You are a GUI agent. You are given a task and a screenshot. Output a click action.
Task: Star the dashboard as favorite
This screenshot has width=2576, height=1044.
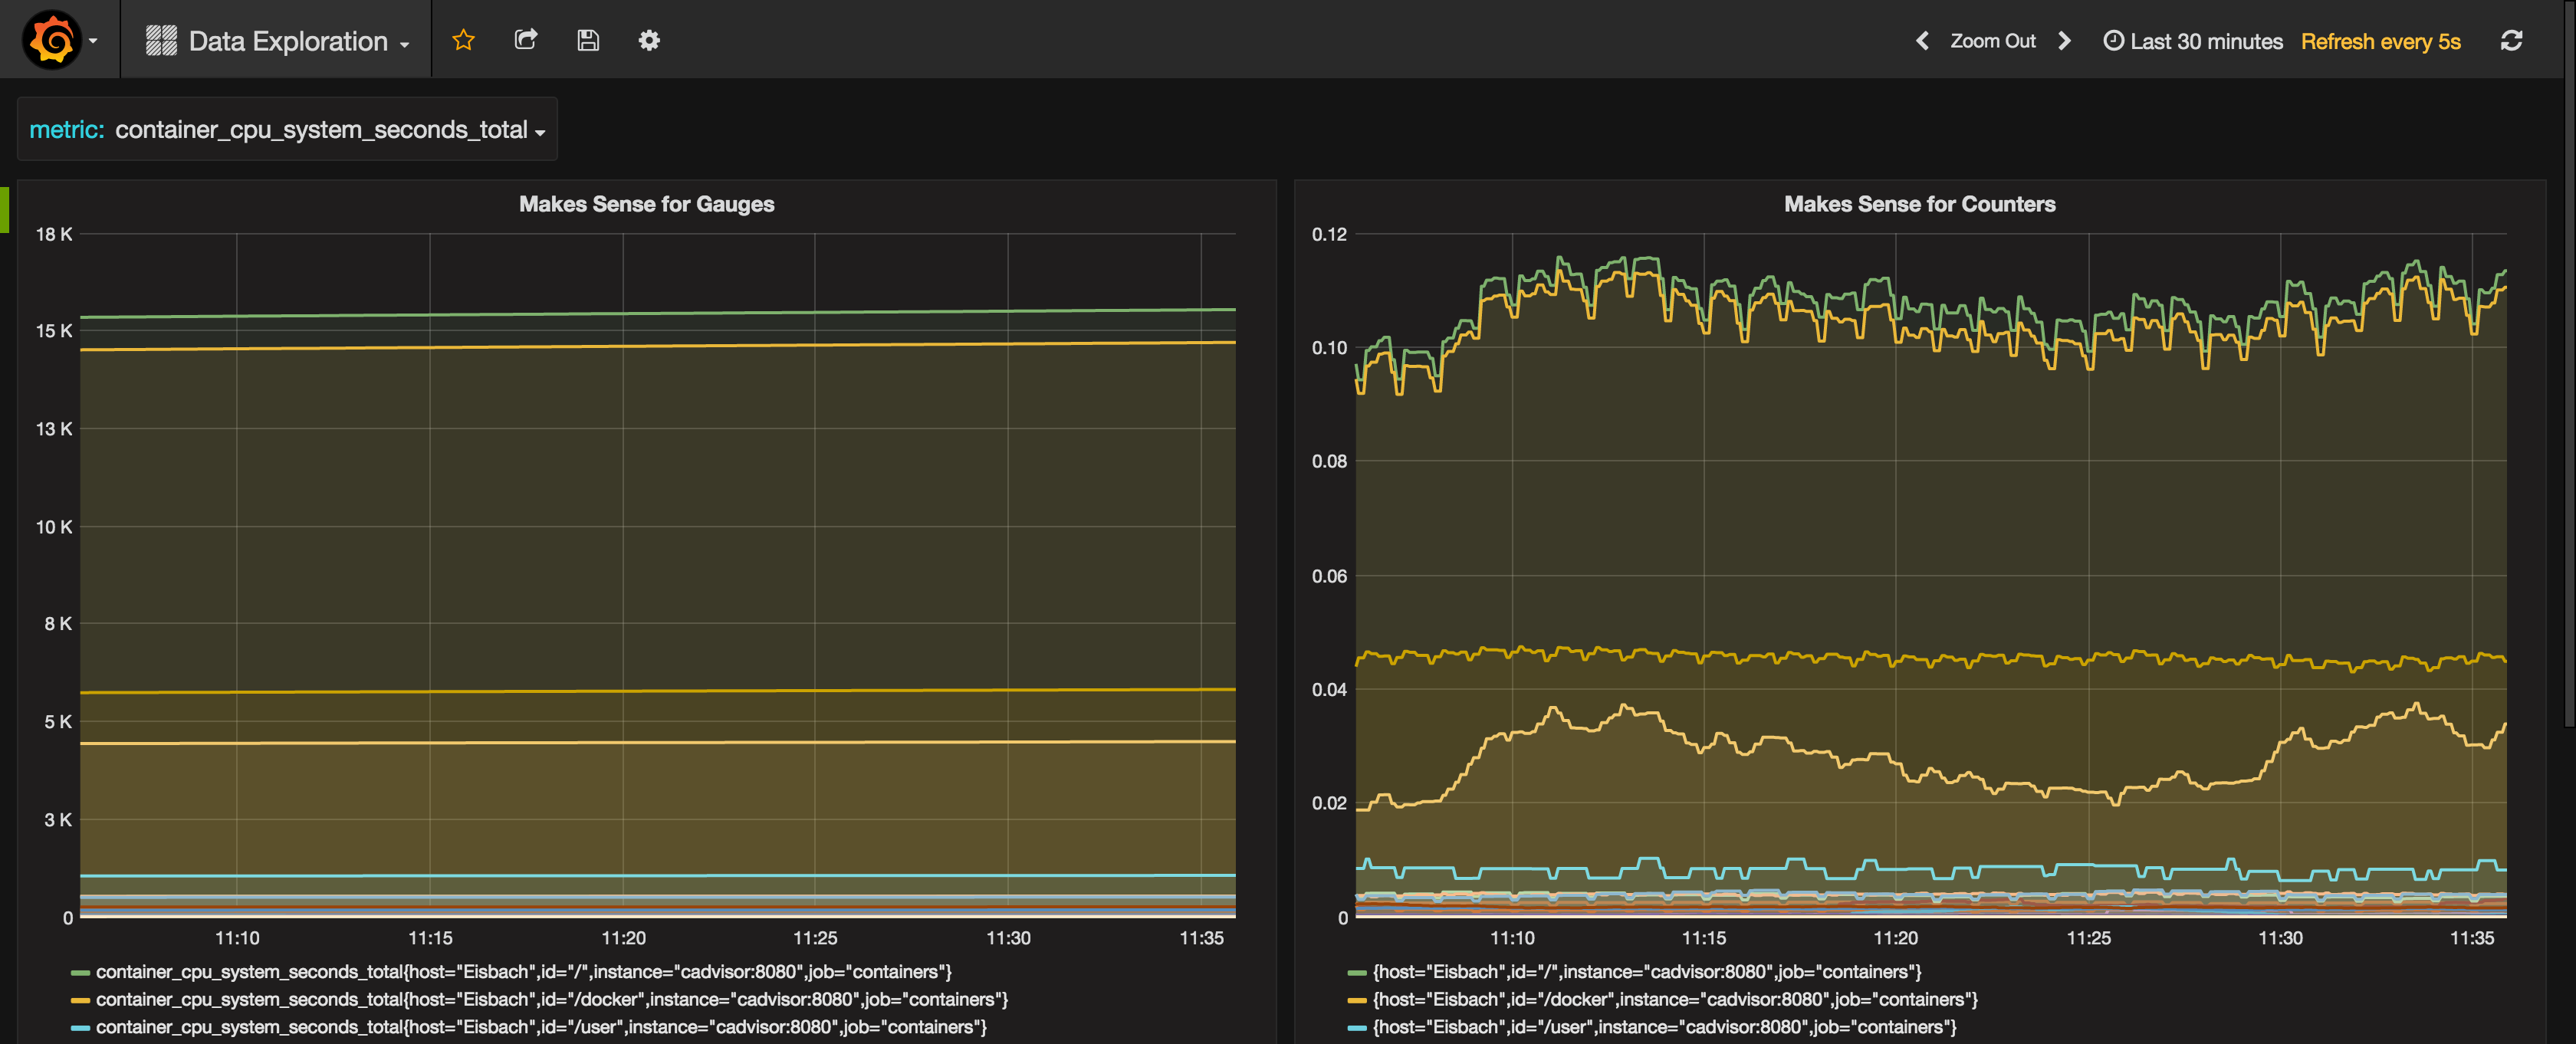click(463, 40)
